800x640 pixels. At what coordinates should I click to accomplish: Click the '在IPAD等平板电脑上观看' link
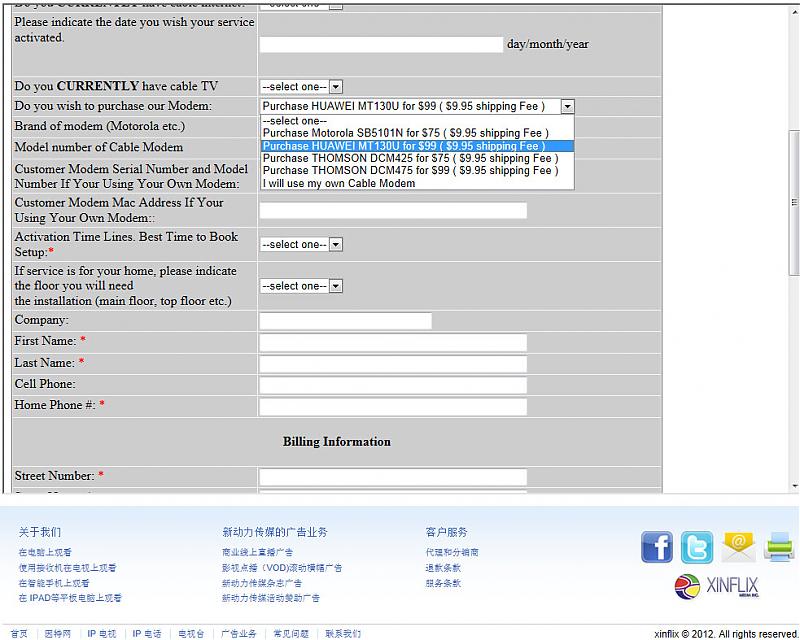click(x=70, y=598)
